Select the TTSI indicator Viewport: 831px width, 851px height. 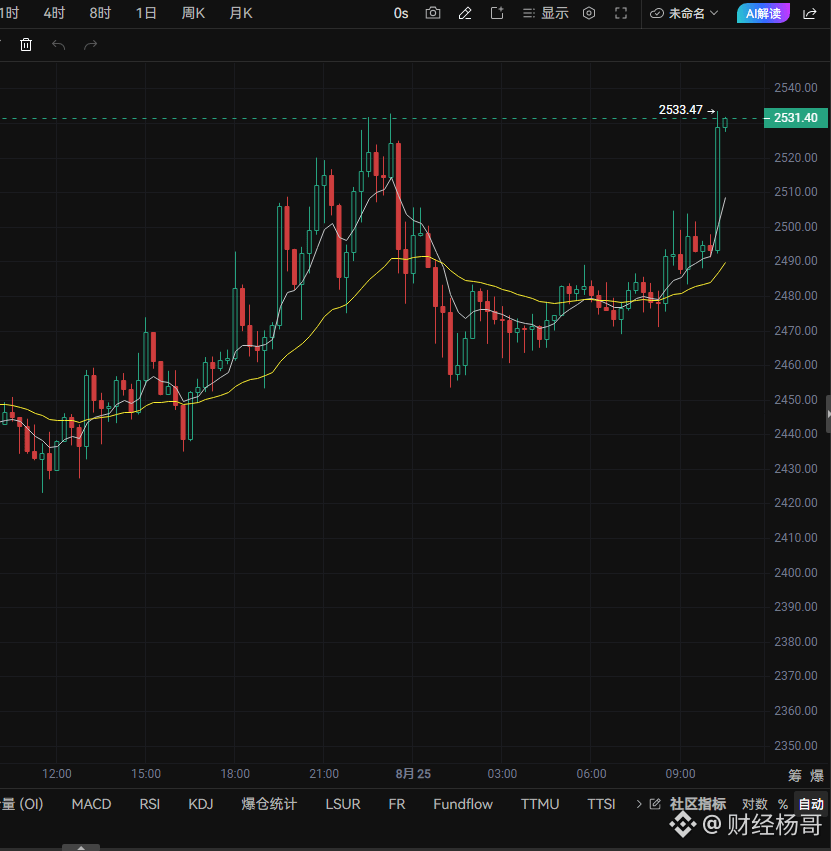pos(601,804)
